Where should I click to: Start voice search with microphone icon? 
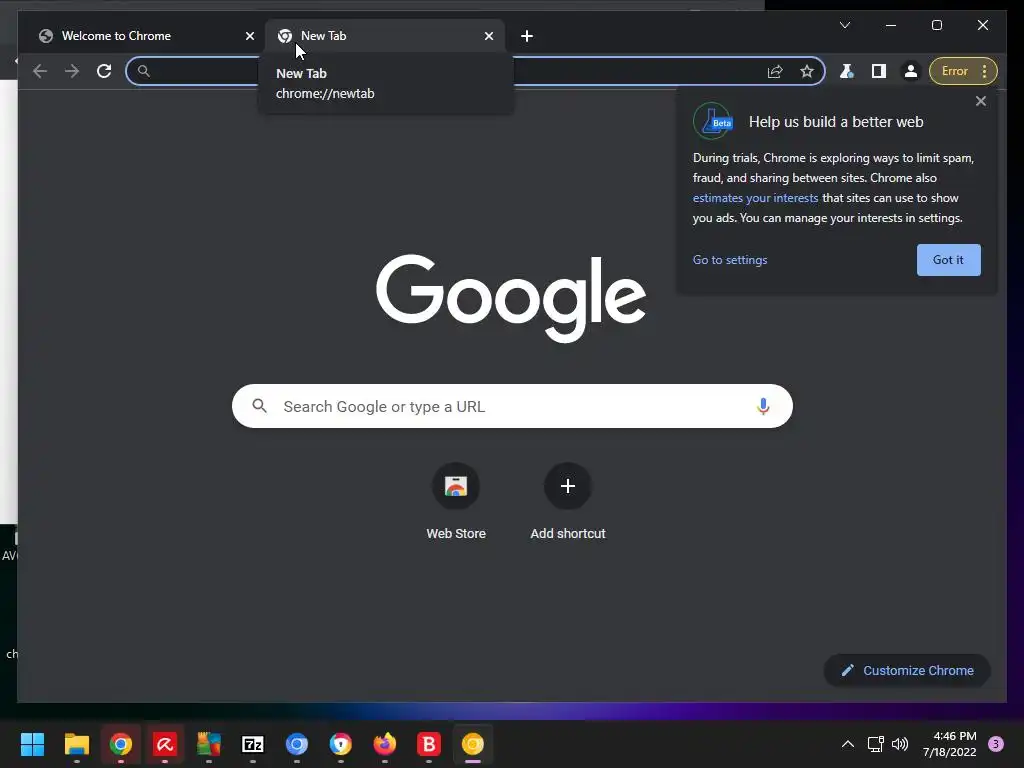point(763,406)
